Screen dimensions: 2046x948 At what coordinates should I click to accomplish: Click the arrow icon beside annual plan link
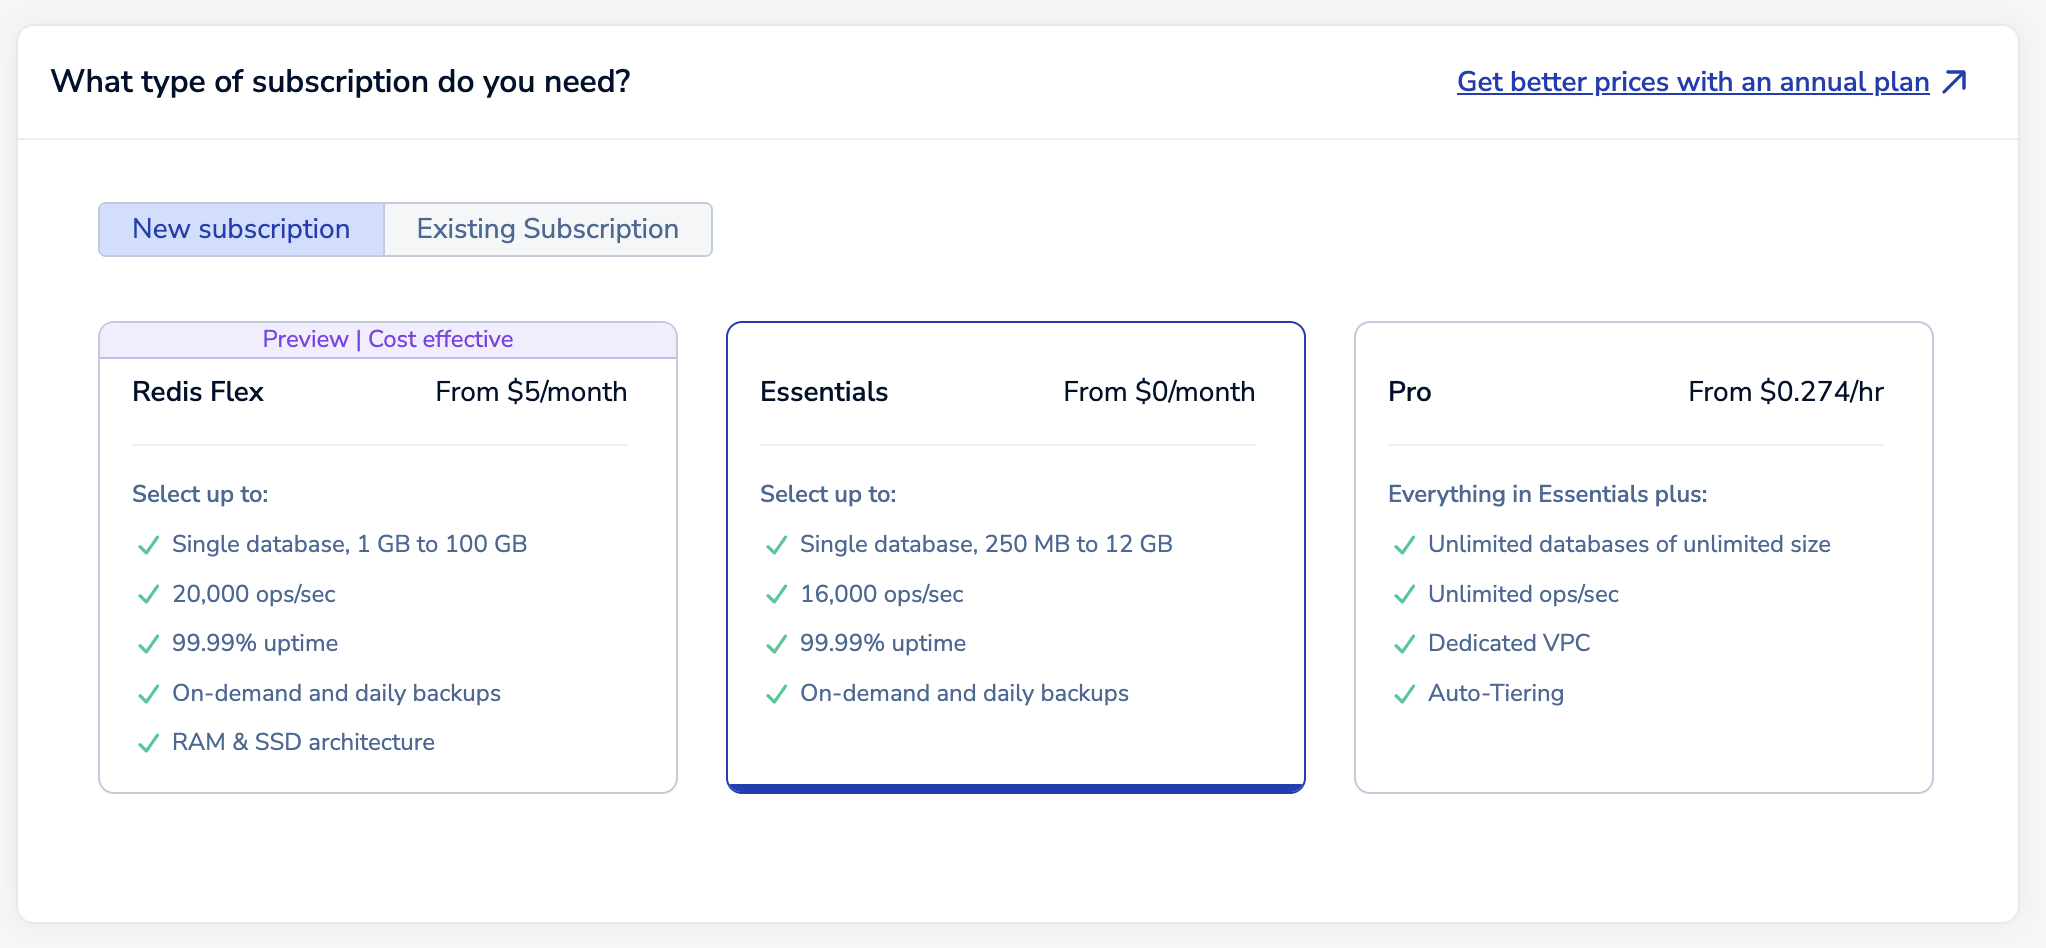click(1954, 82)
